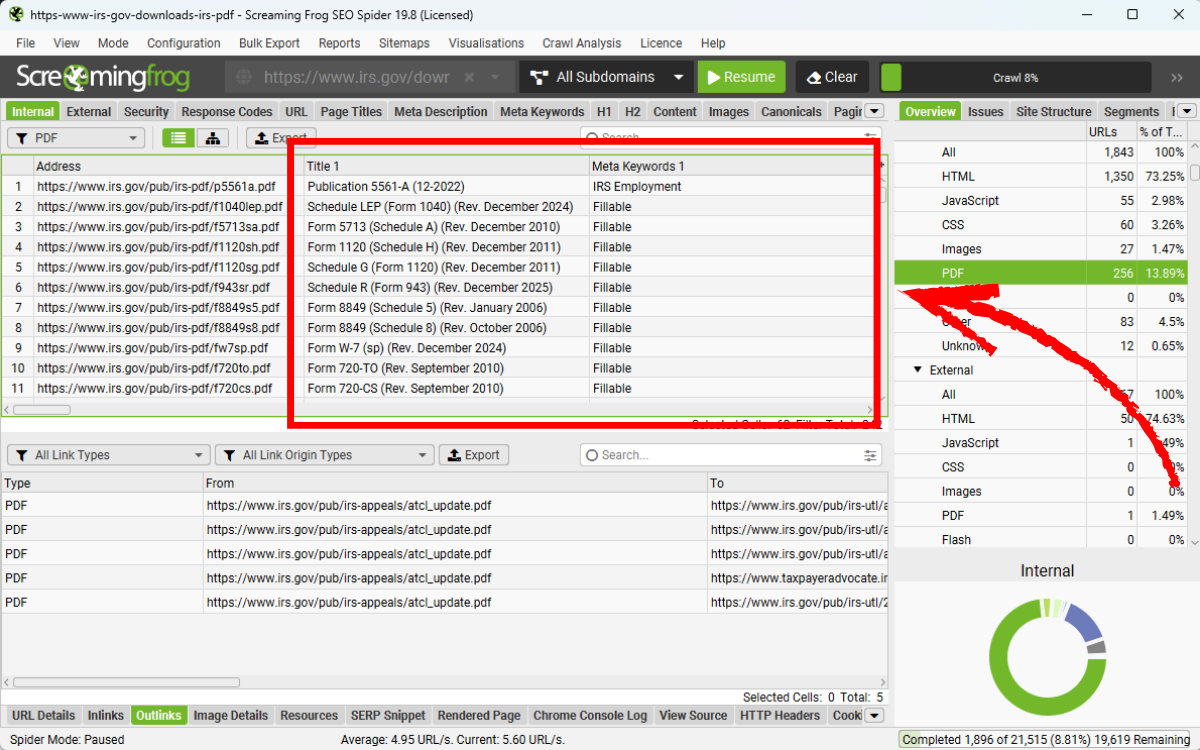Open the PDF filter dropdown

(76, 138)
